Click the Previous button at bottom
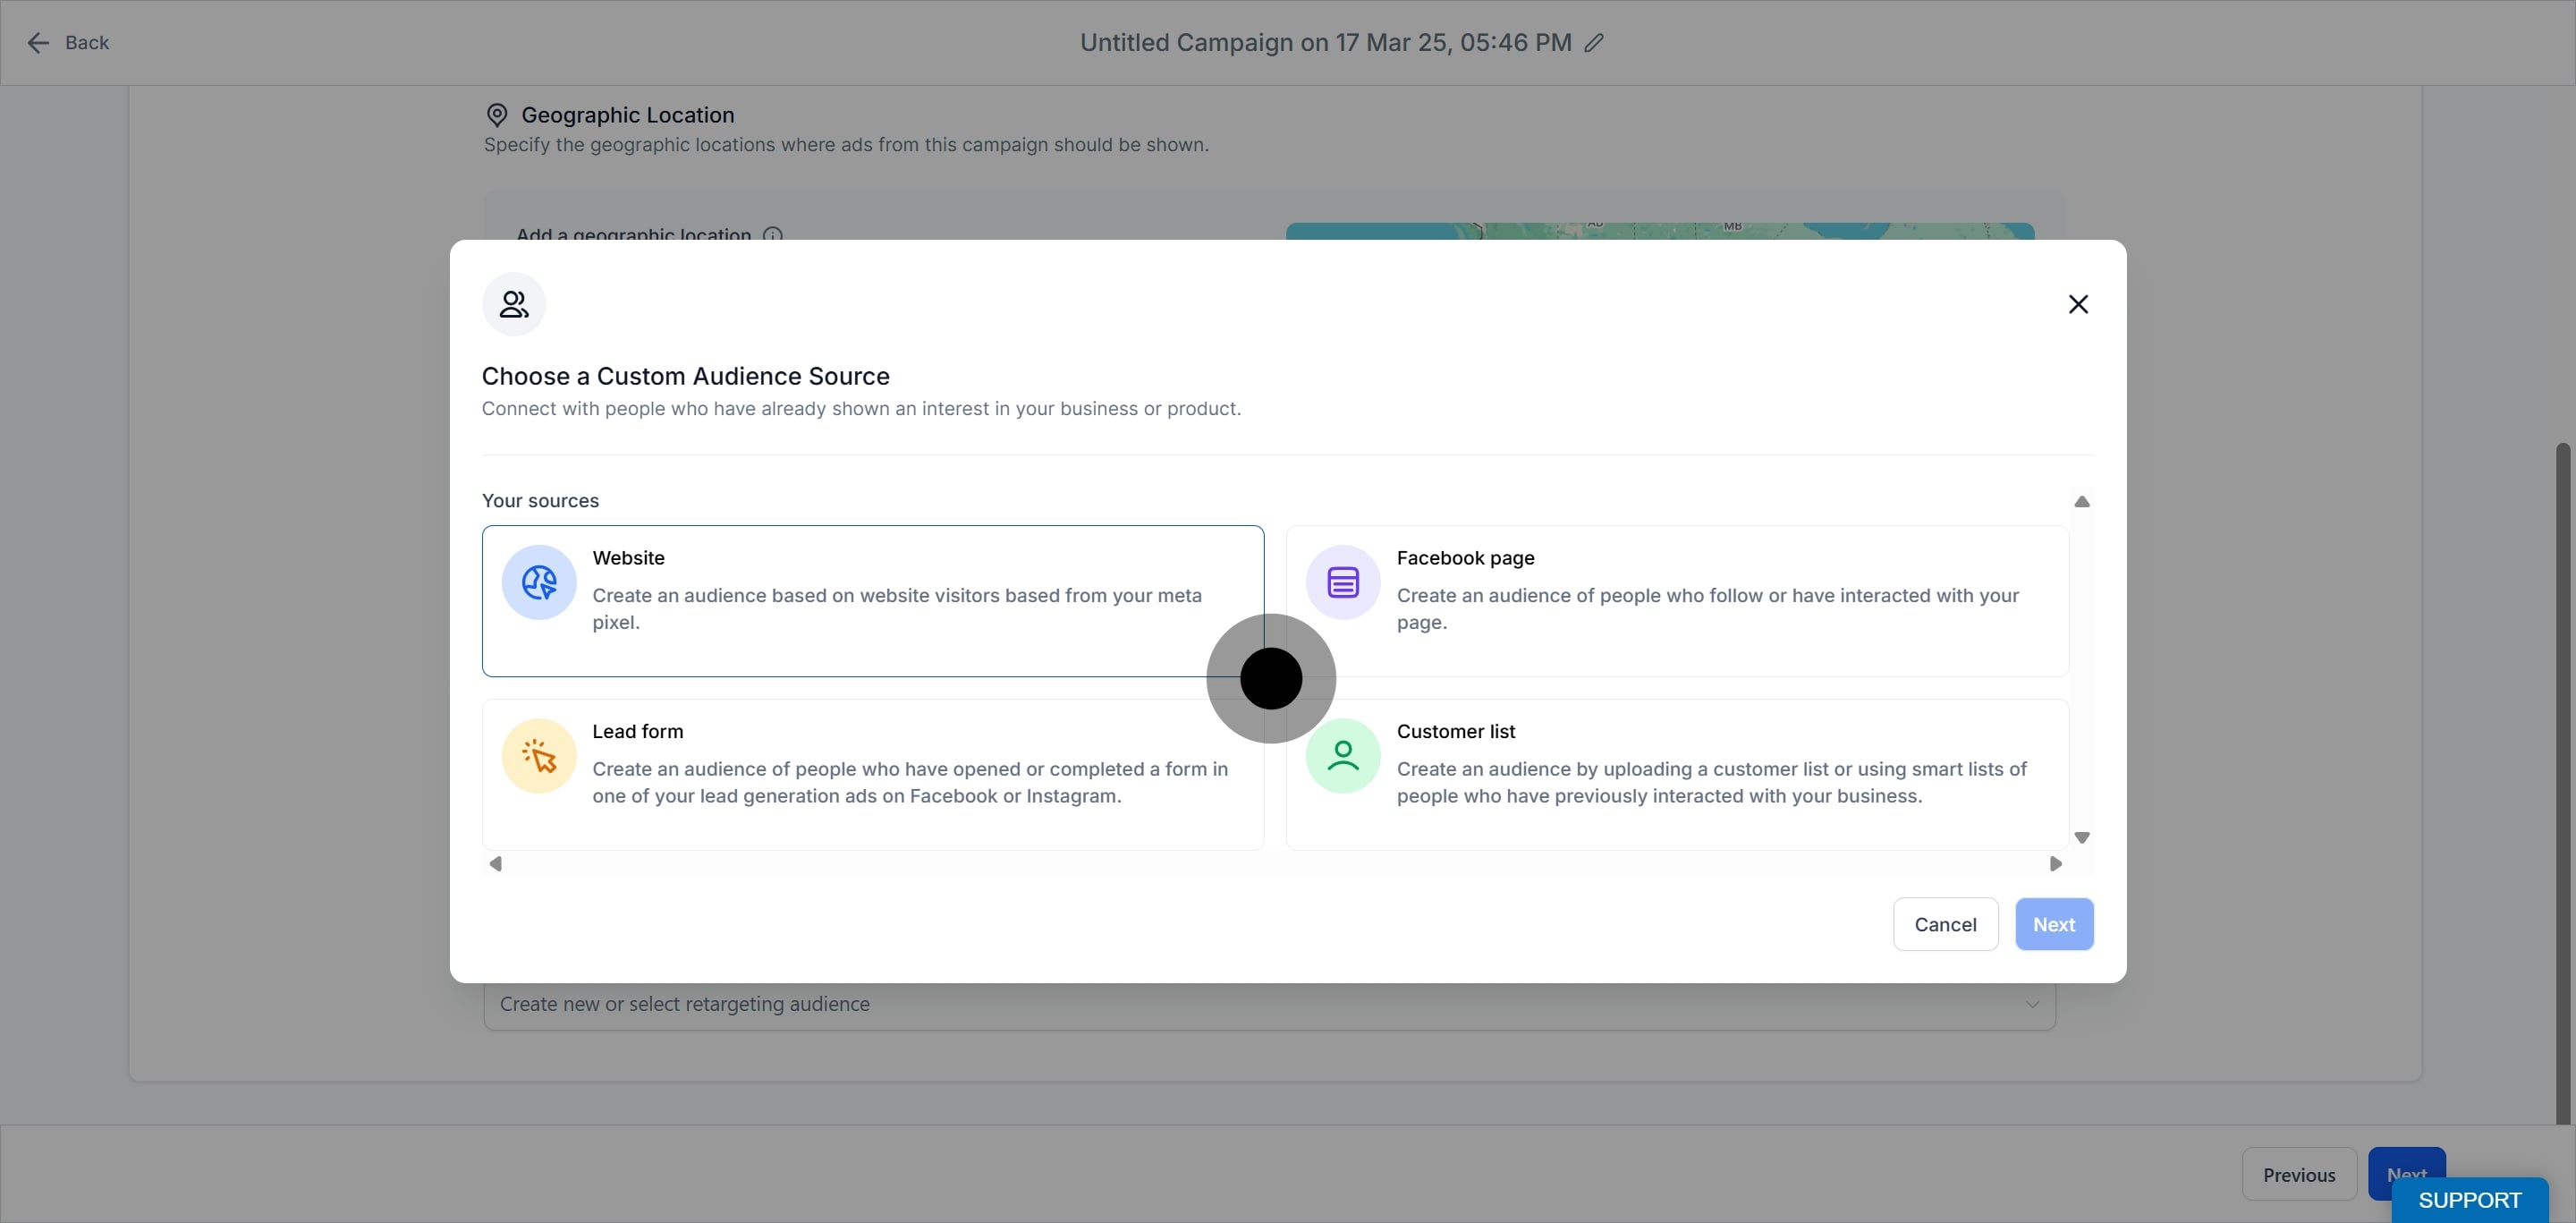This screenshot has height=1223, width=2576. pos(2298,1174)
